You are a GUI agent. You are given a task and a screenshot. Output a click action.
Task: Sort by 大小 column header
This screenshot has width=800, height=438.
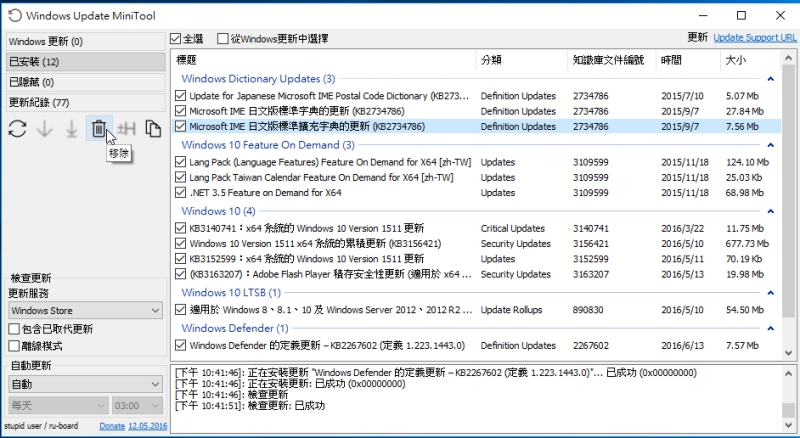point(750,60)
